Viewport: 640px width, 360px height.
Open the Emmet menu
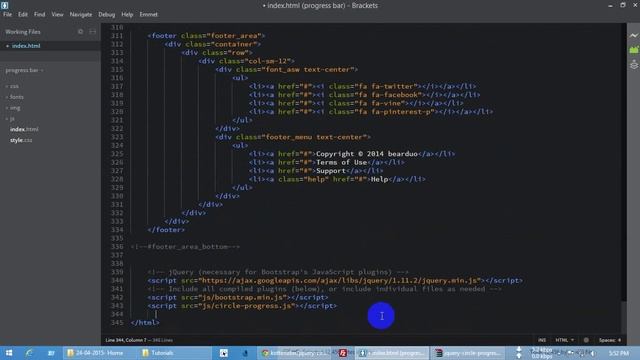click(149, 14)
